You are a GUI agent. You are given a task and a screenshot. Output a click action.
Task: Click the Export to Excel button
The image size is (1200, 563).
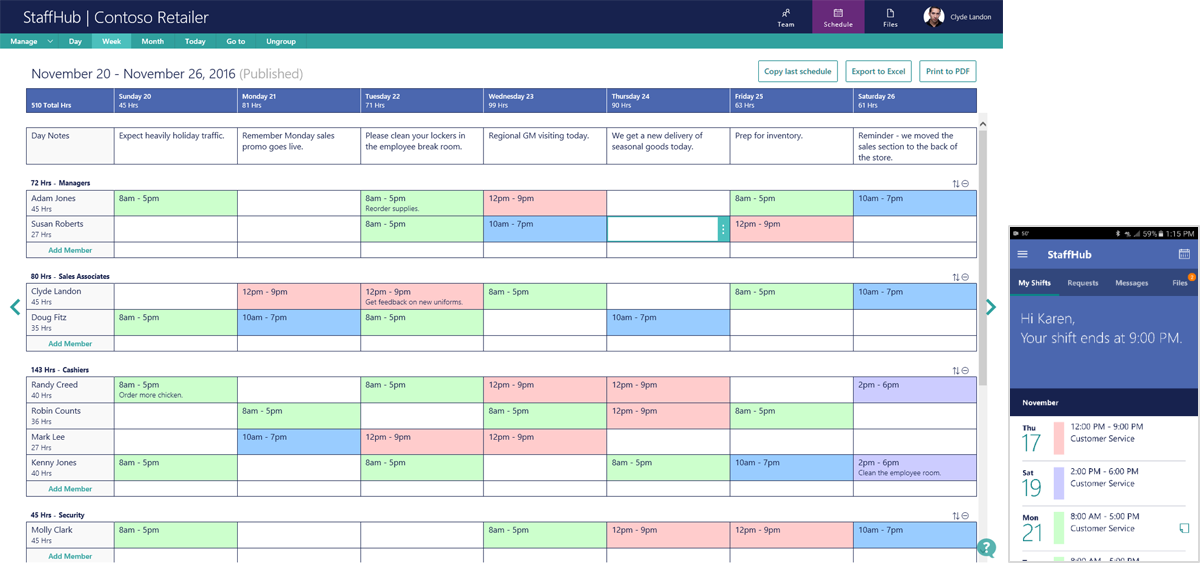pos(878,71)
